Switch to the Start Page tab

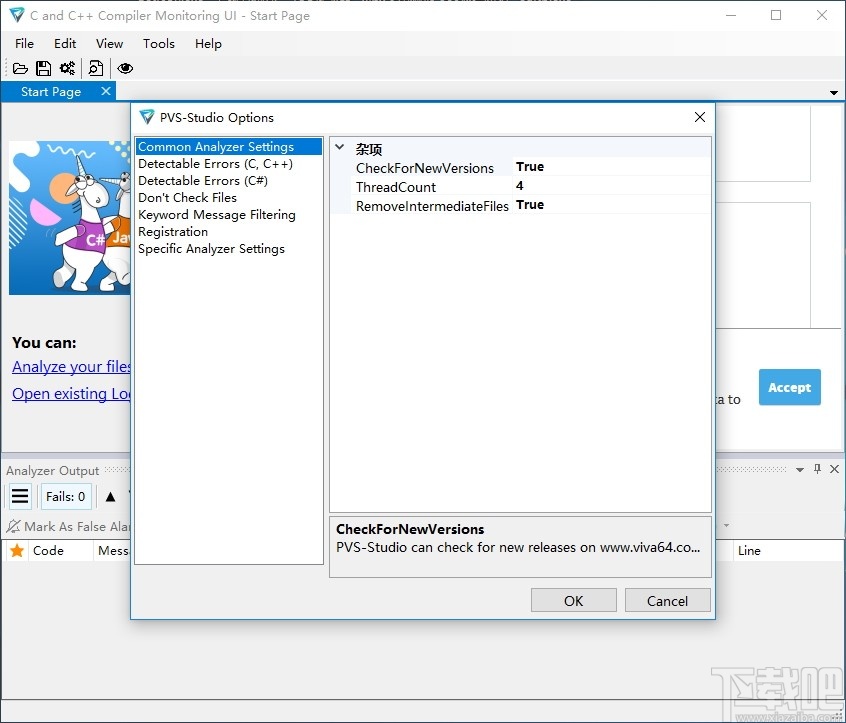point(51,92)
